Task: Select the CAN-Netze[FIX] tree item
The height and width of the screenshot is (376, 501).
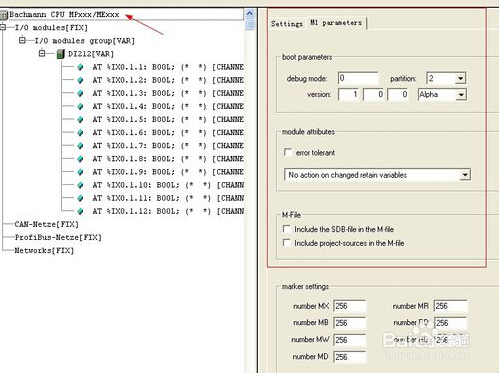Action: [46, 224]
